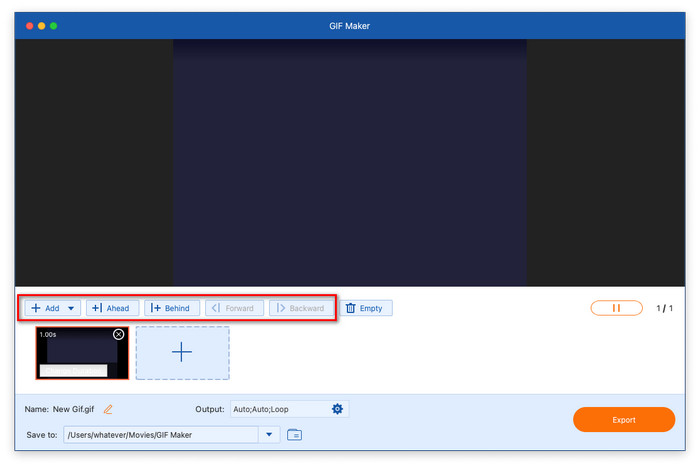Move frame using the Backward button

300,308
